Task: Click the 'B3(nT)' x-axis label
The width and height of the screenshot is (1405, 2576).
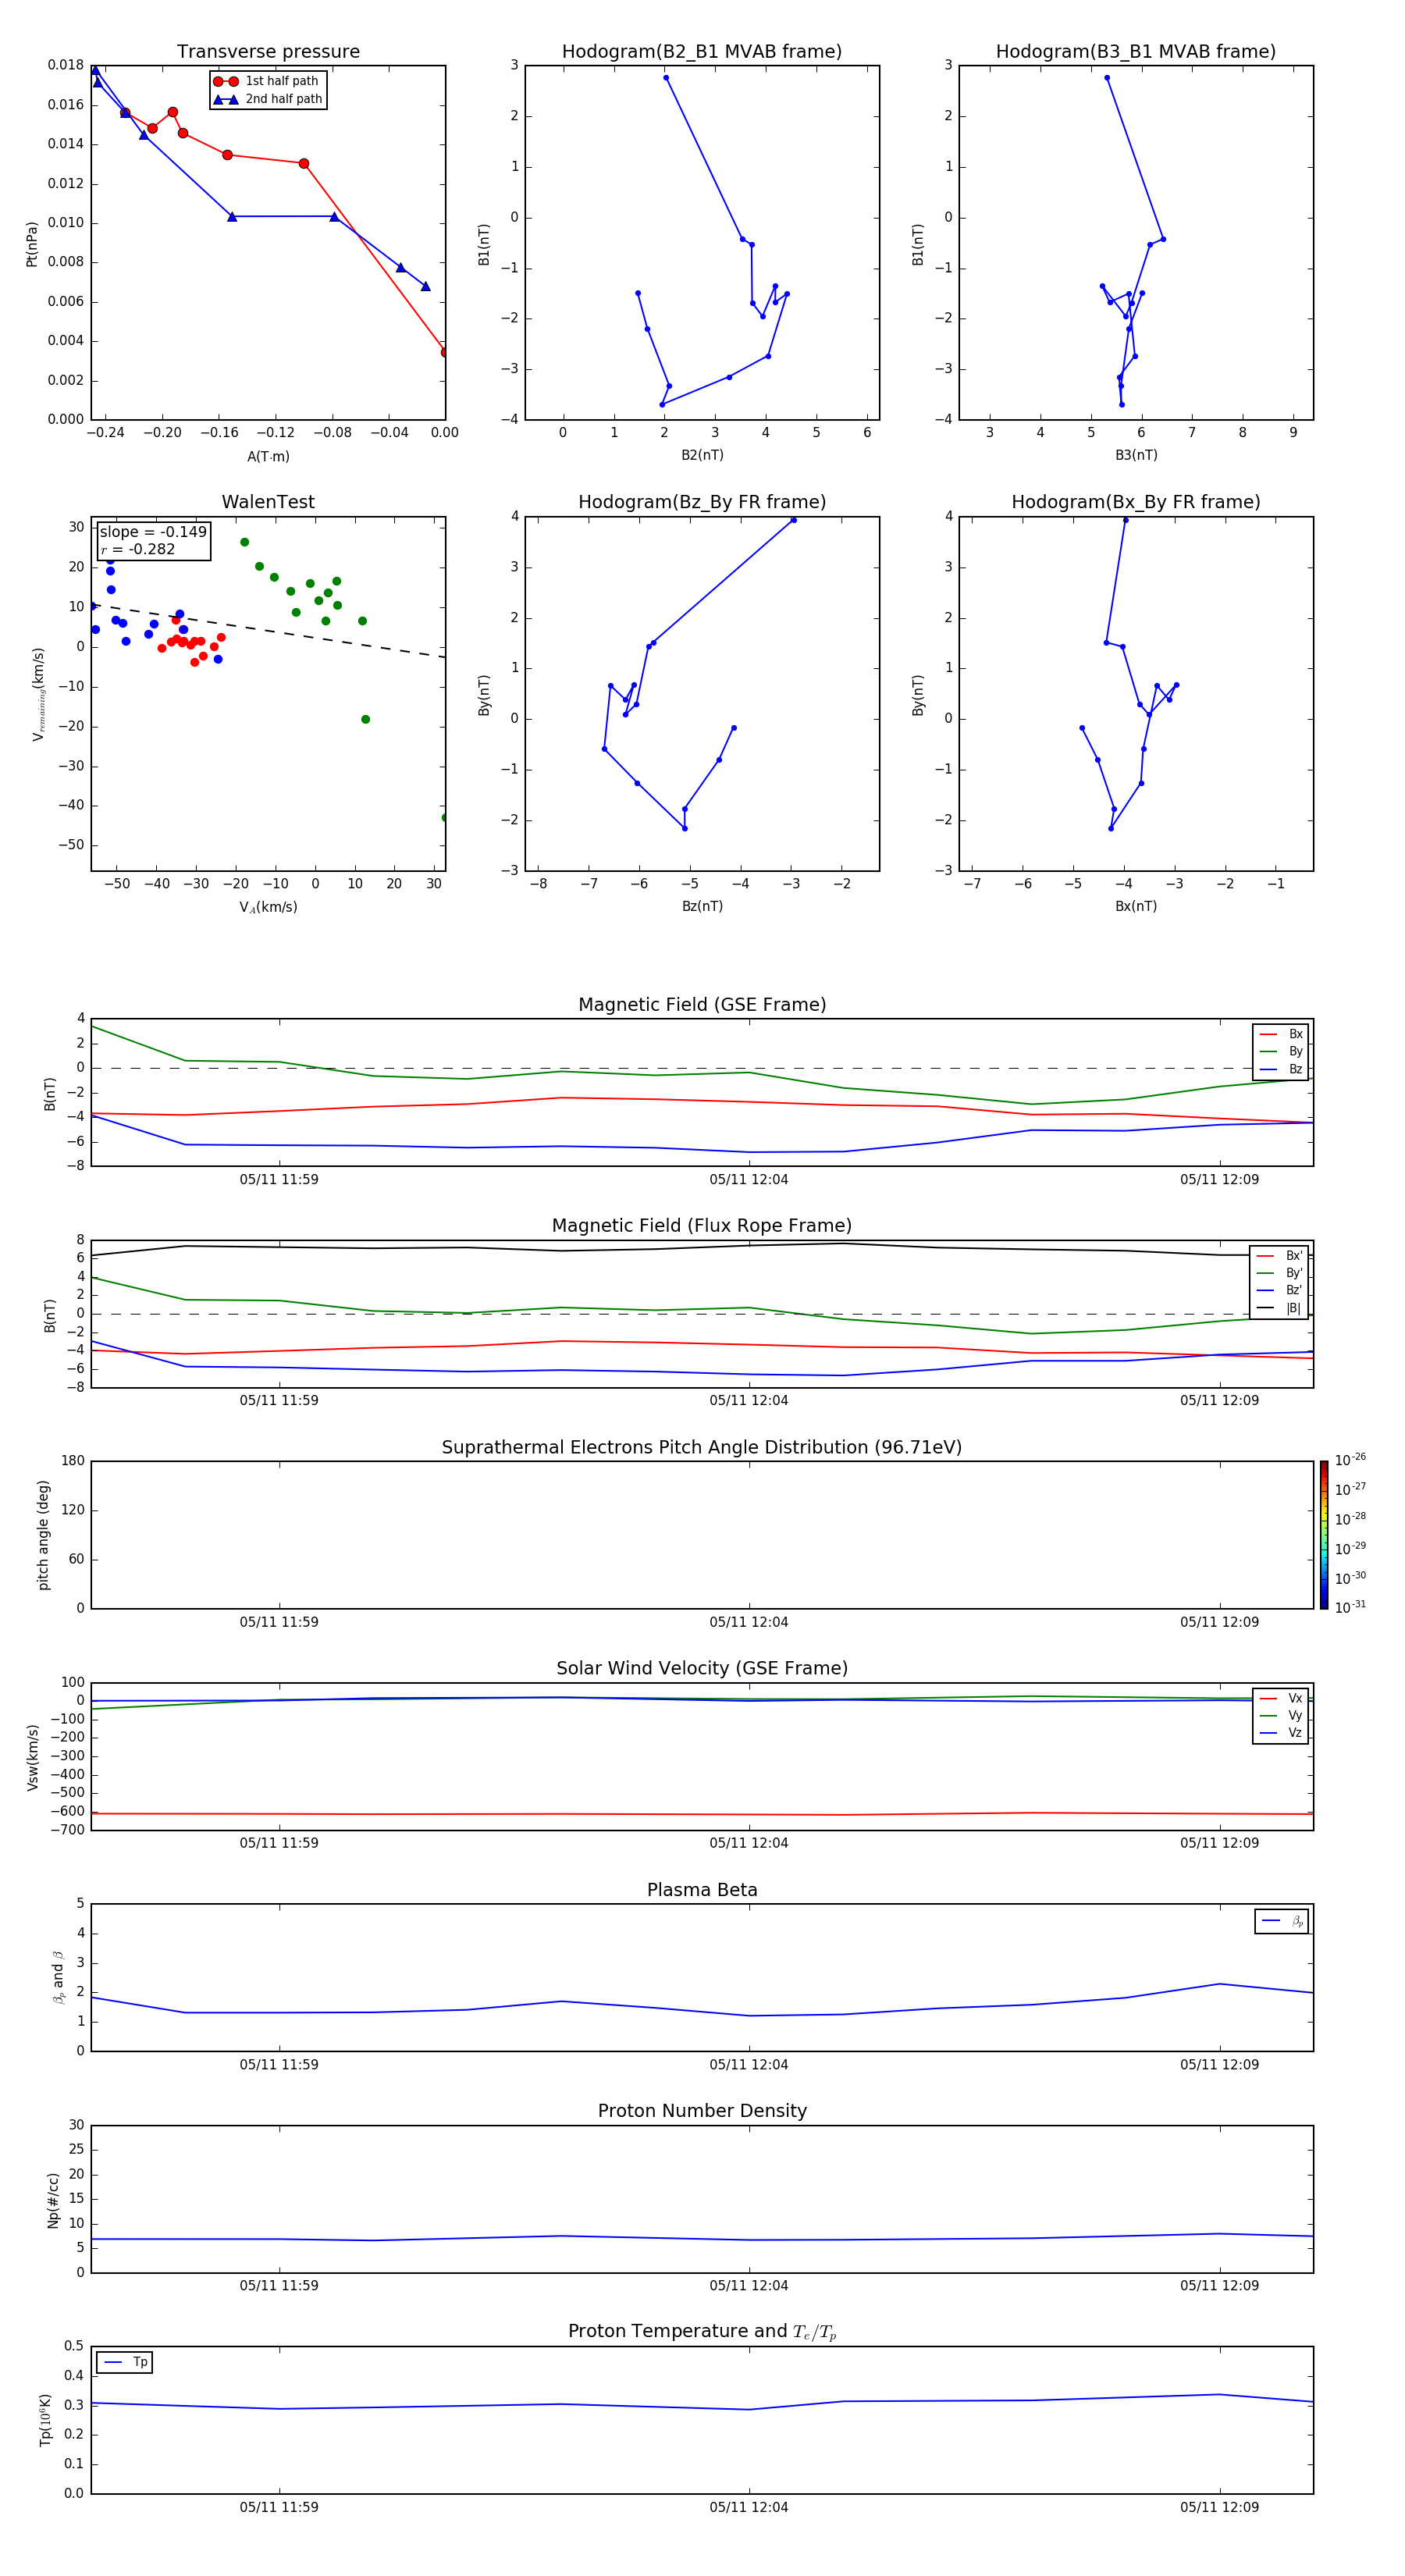Action: [1136, 455]
